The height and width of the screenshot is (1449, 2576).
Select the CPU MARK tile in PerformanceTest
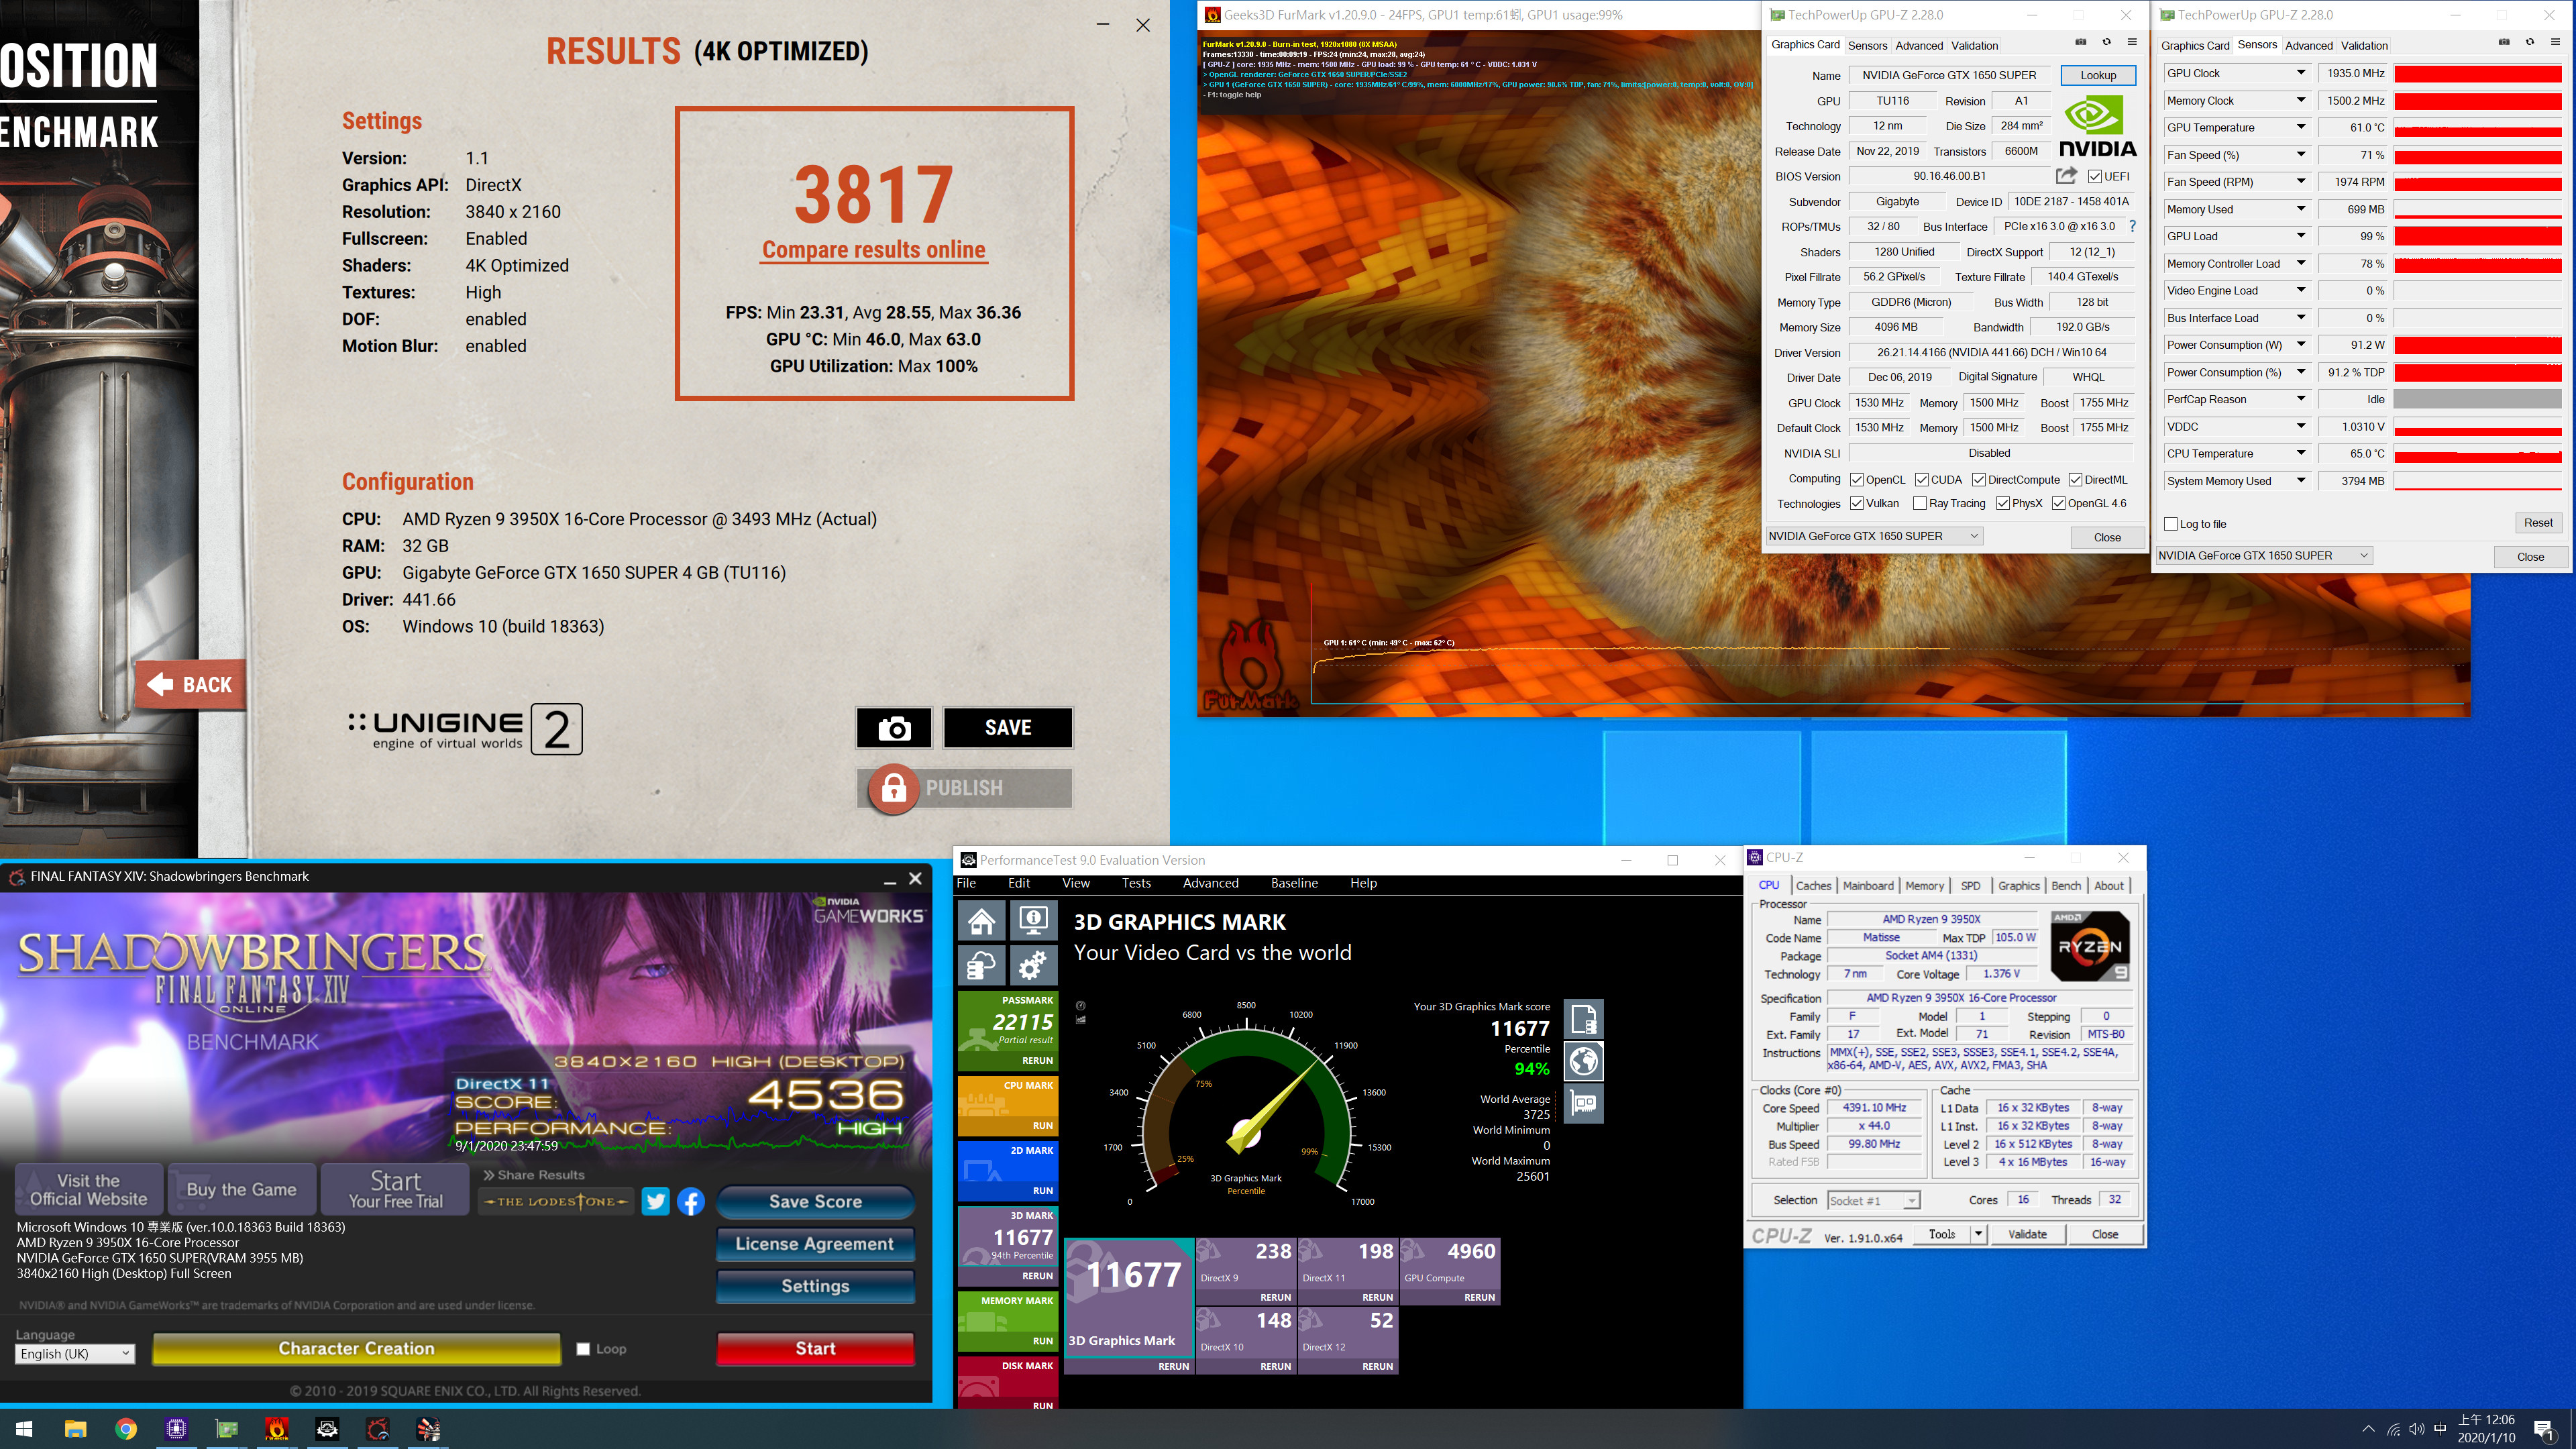[x=1007, y=1106]
